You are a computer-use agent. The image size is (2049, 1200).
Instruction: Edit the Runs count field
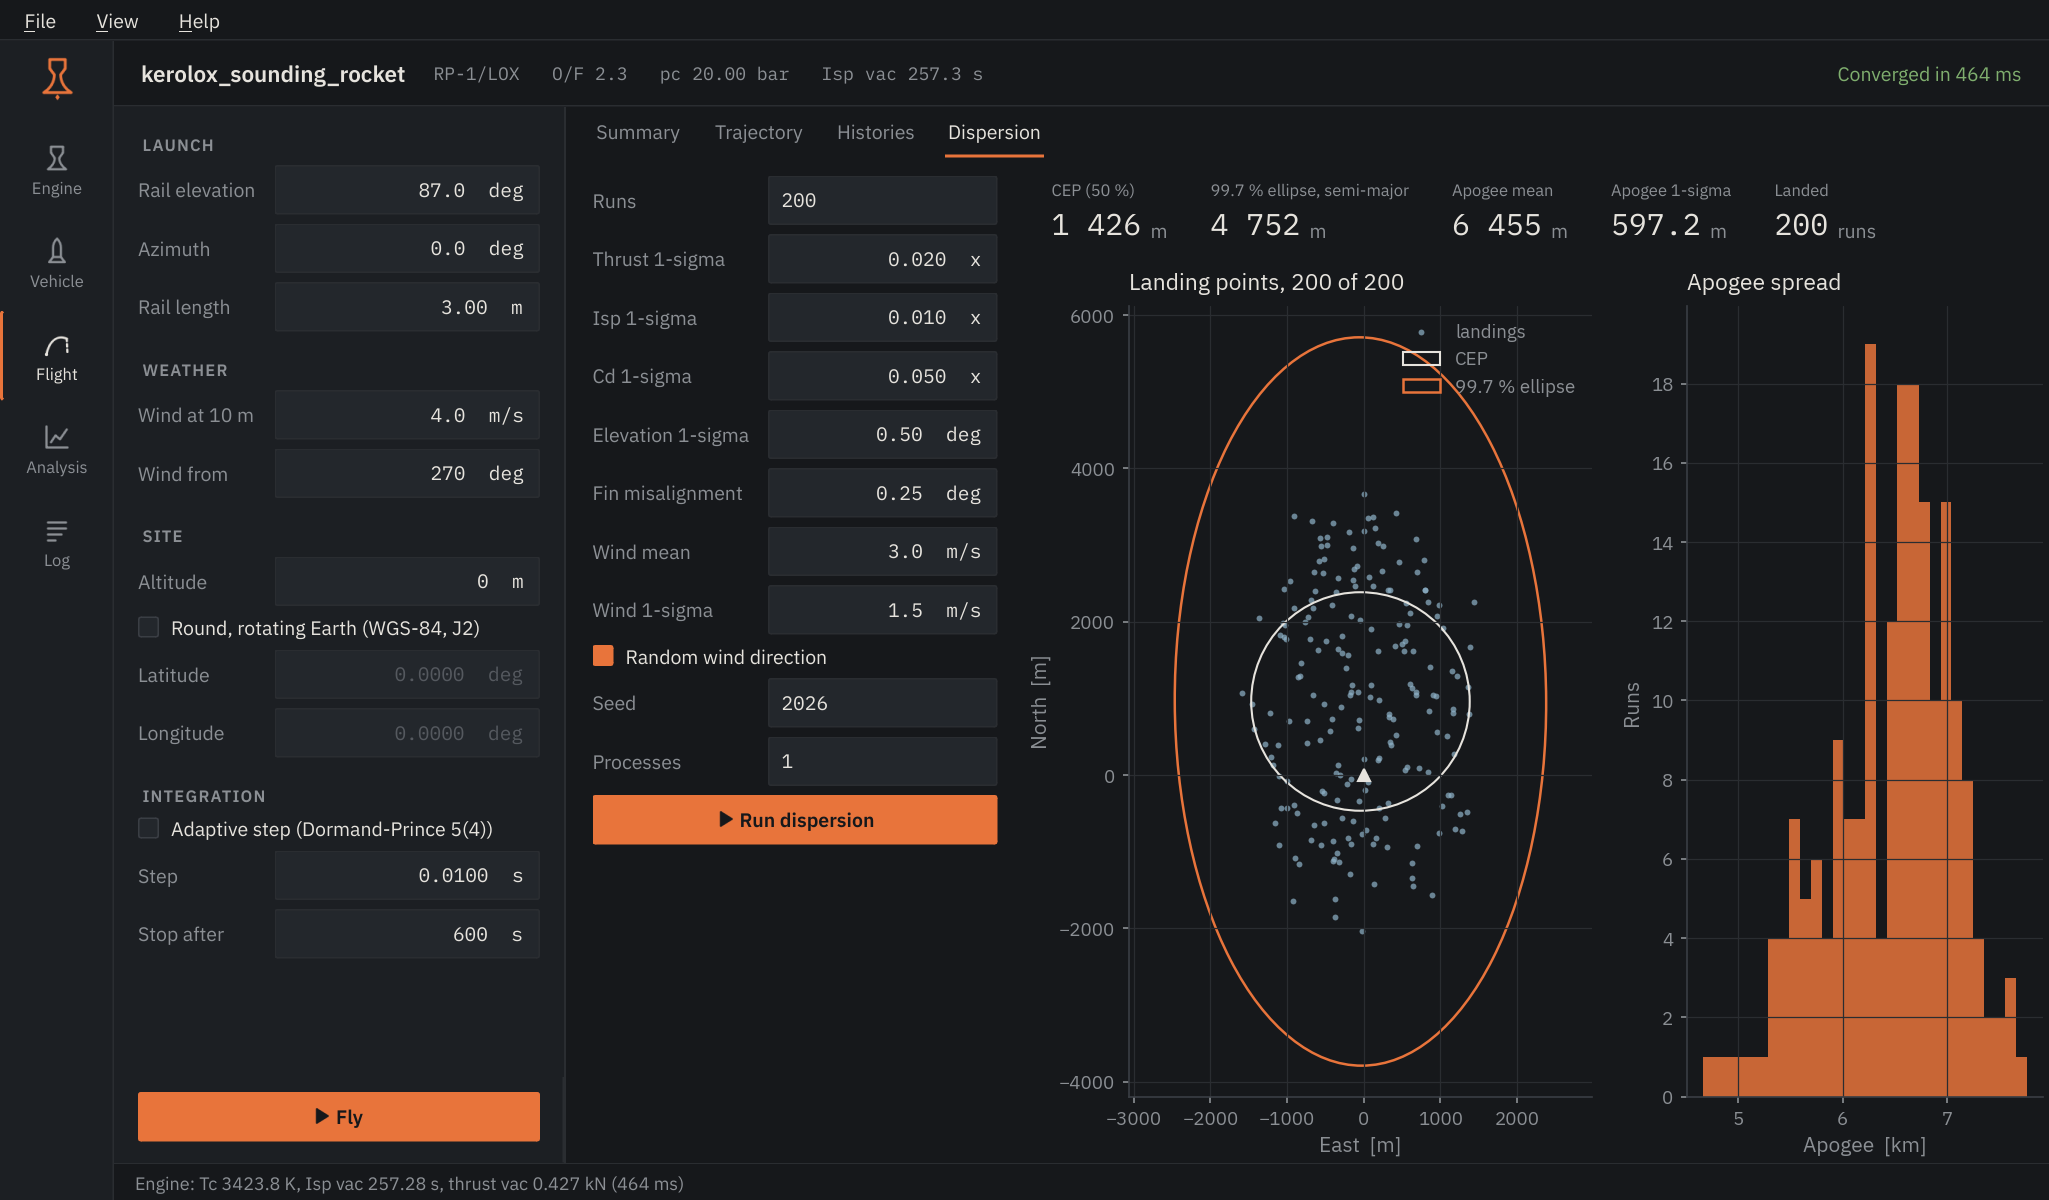click(x=882, y=200)
